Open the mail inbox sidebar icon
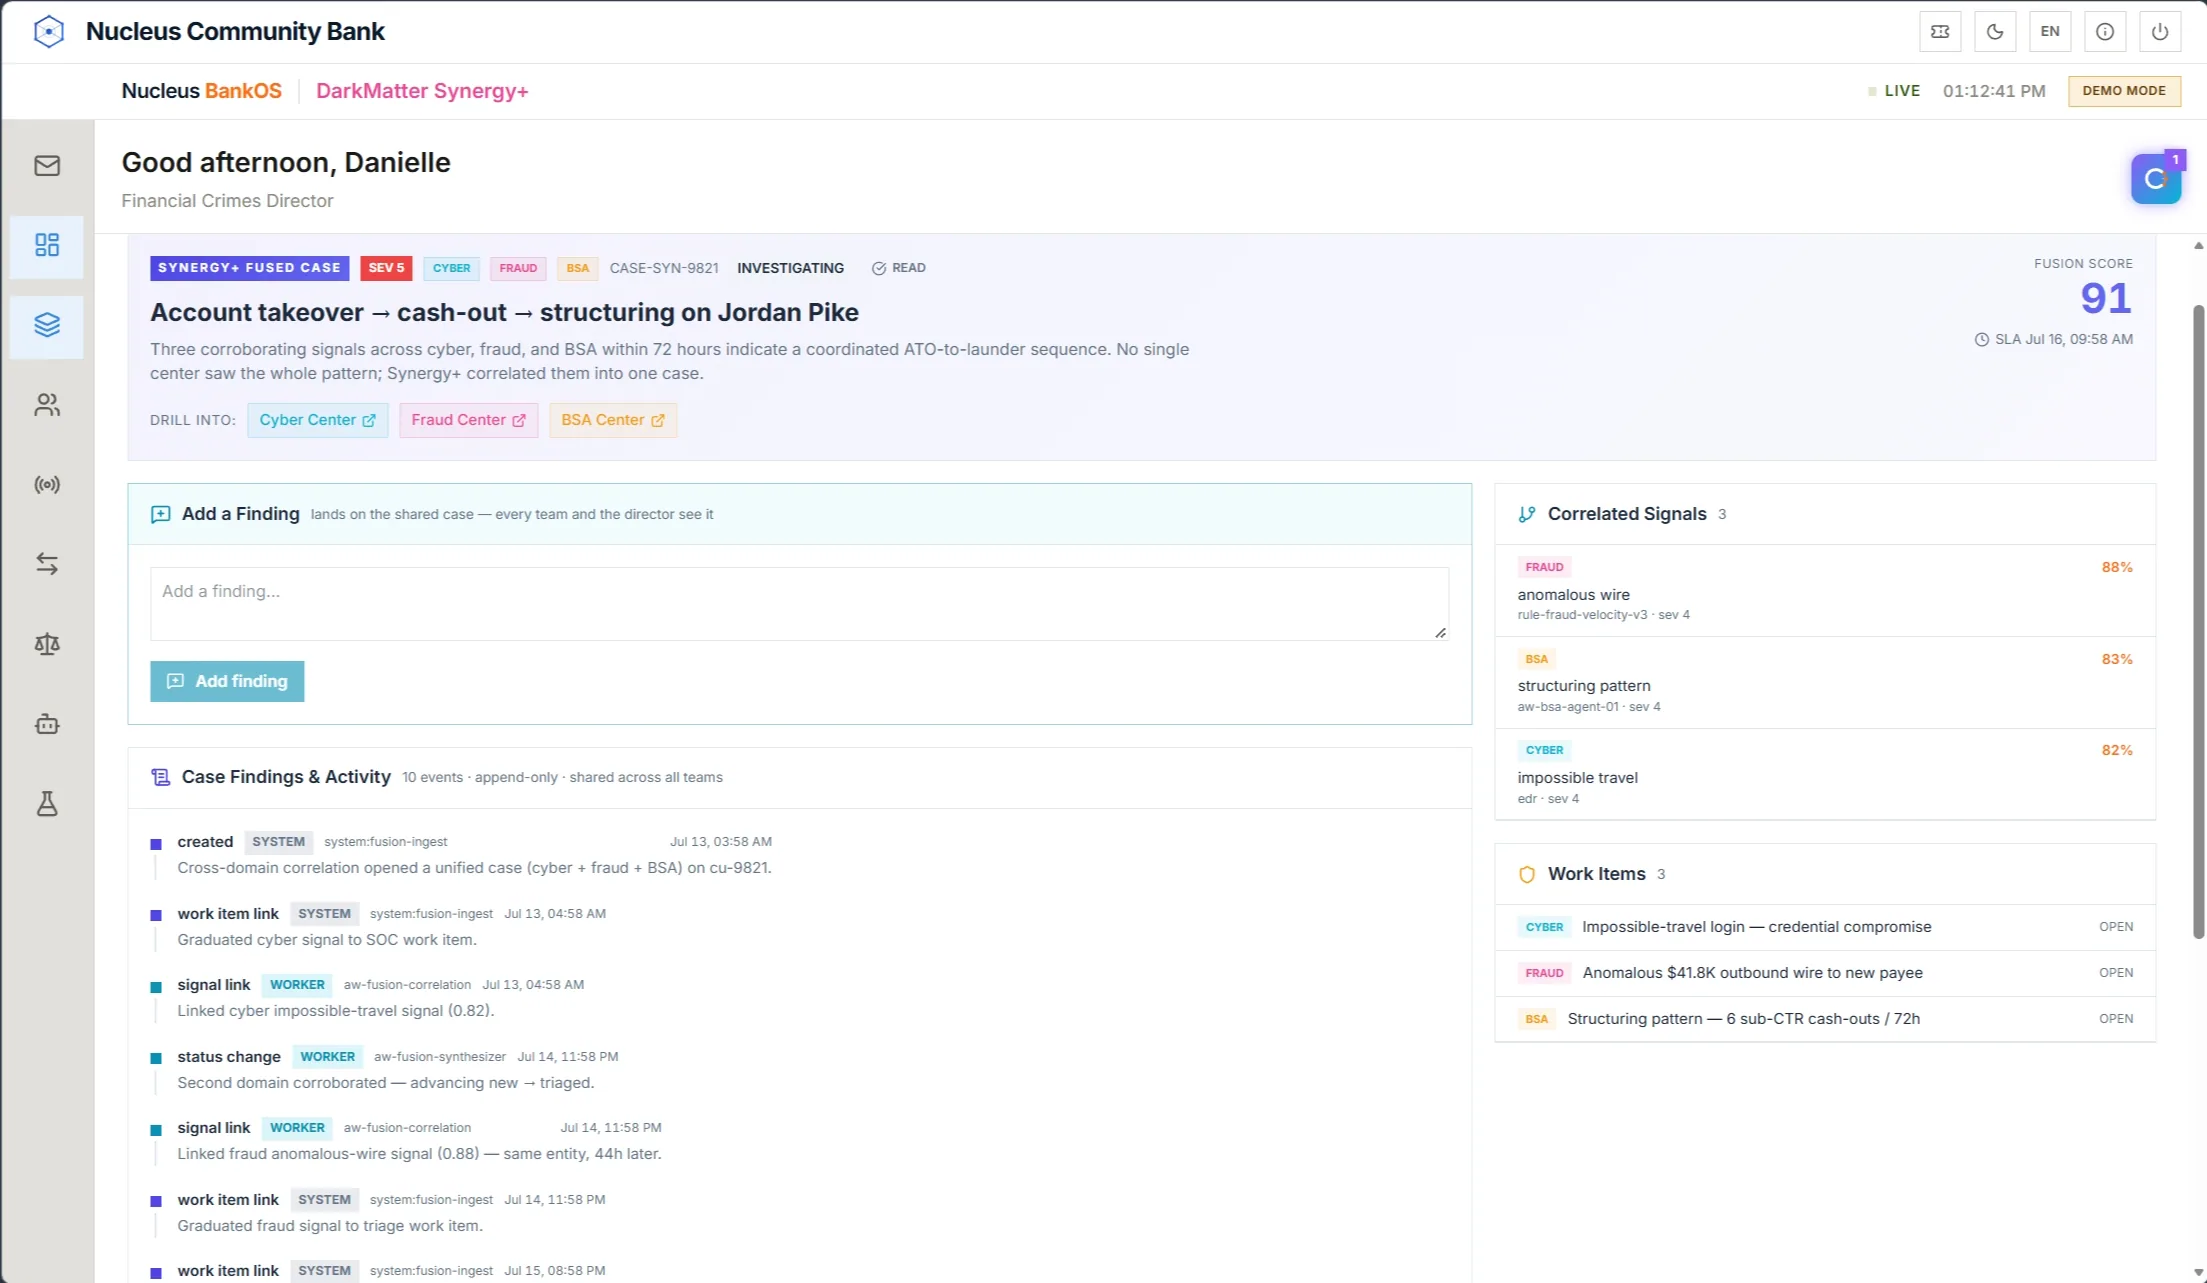This screenshot has width=2207, height=1283. point(47,165)
